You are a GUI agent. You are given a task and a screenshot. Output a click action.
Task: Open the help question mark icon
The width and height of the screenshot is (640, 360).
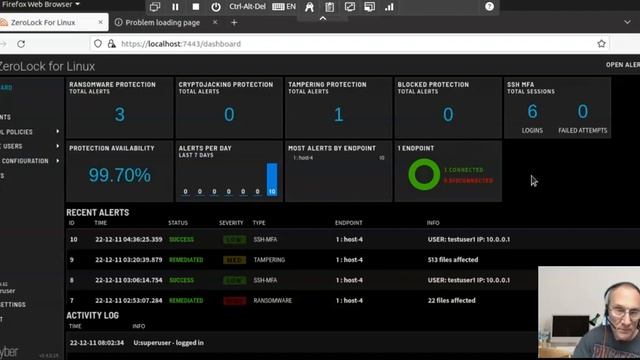[489, 7]
